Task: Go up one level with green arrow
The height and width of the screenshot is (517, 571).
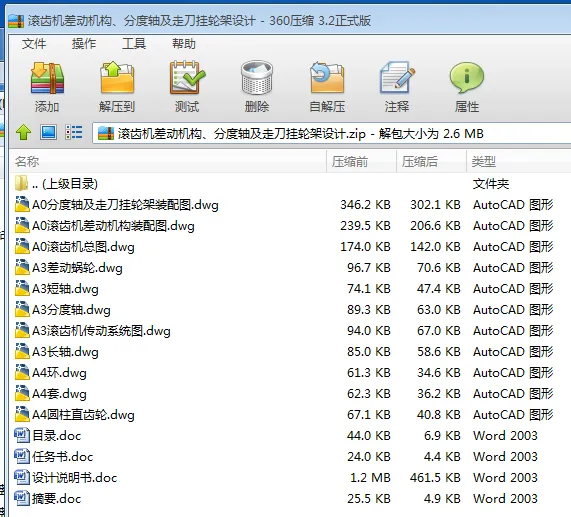Action: coord(24,132)
